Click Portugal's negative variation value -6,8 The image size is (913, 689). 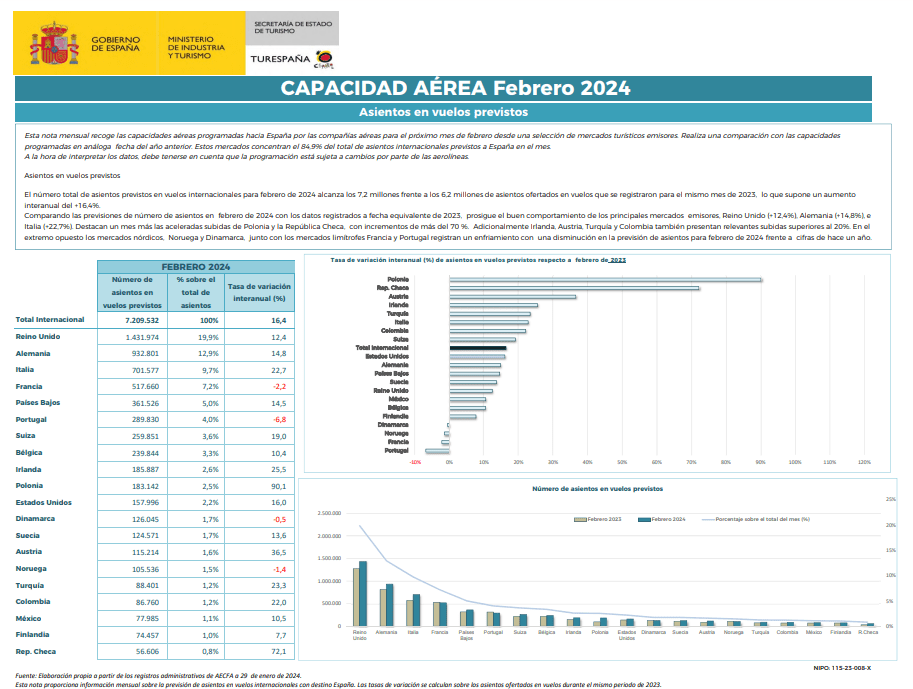tap(278, 419)
